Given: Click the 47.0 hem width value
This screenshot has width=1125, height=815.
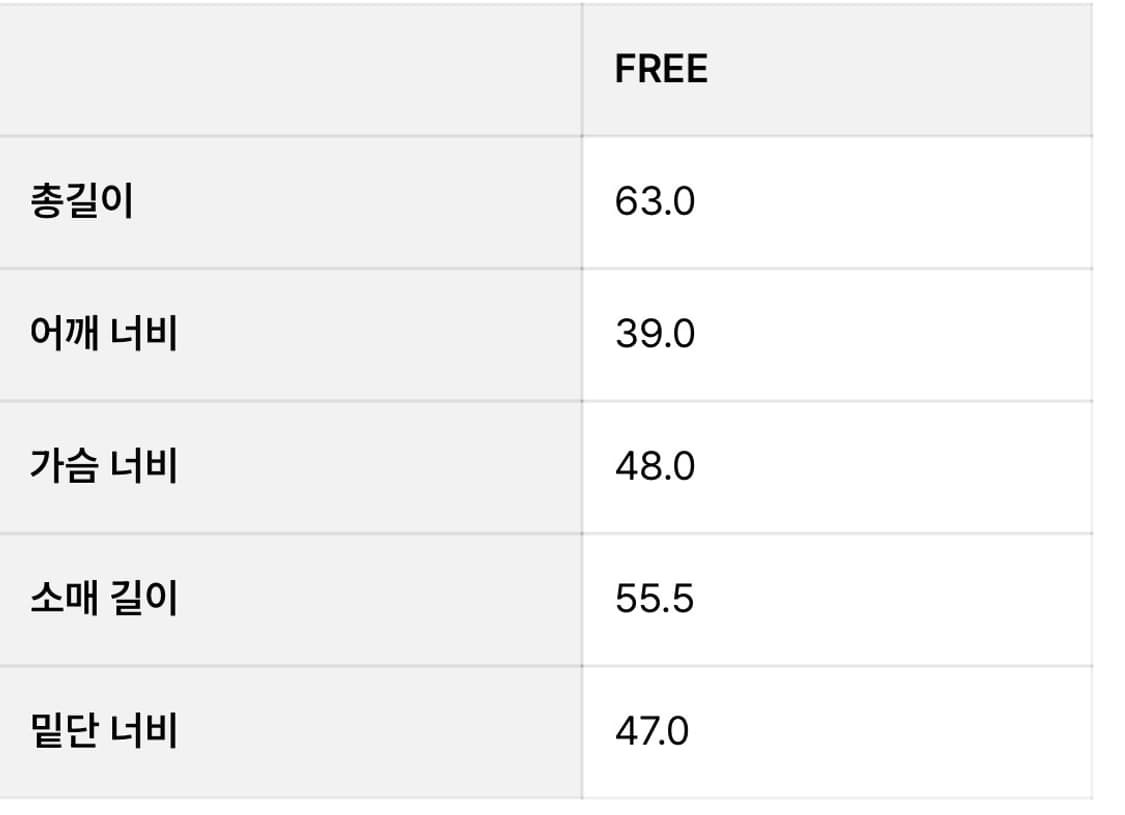Looking at the screenshot, I should [x=652, y=731].
